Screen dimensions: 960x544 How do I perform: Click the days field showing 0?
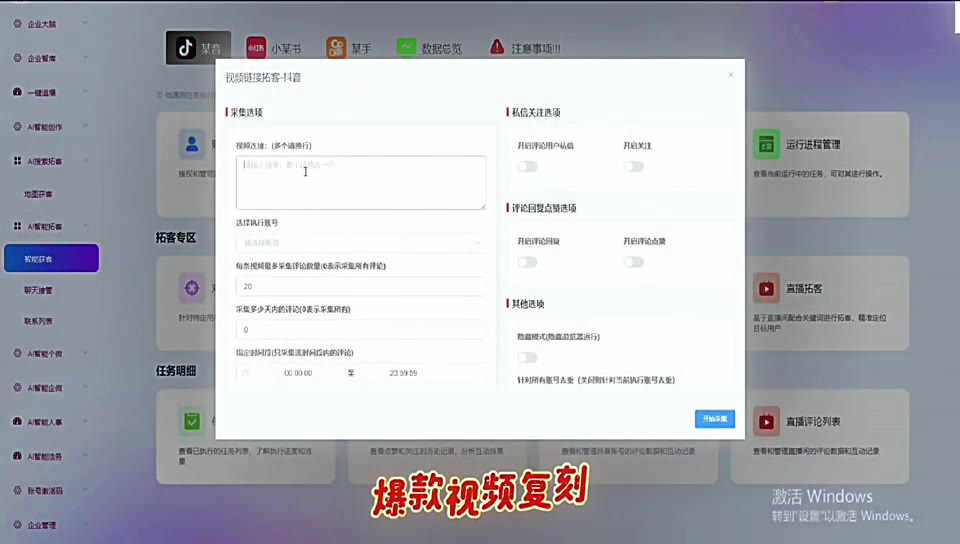(x=361, y=330)
